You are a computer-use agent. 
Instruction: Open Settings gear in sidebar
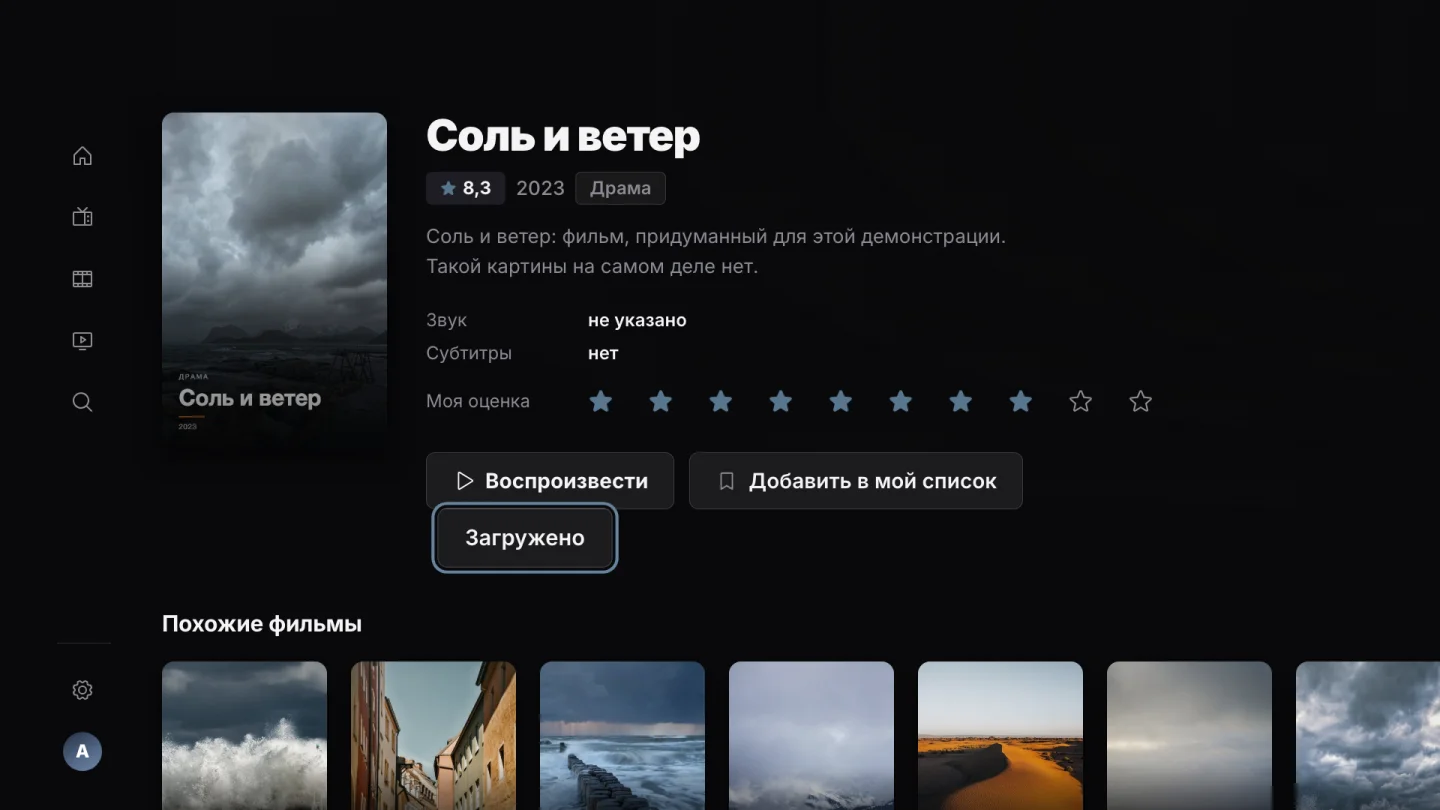(x=83, y=690)
